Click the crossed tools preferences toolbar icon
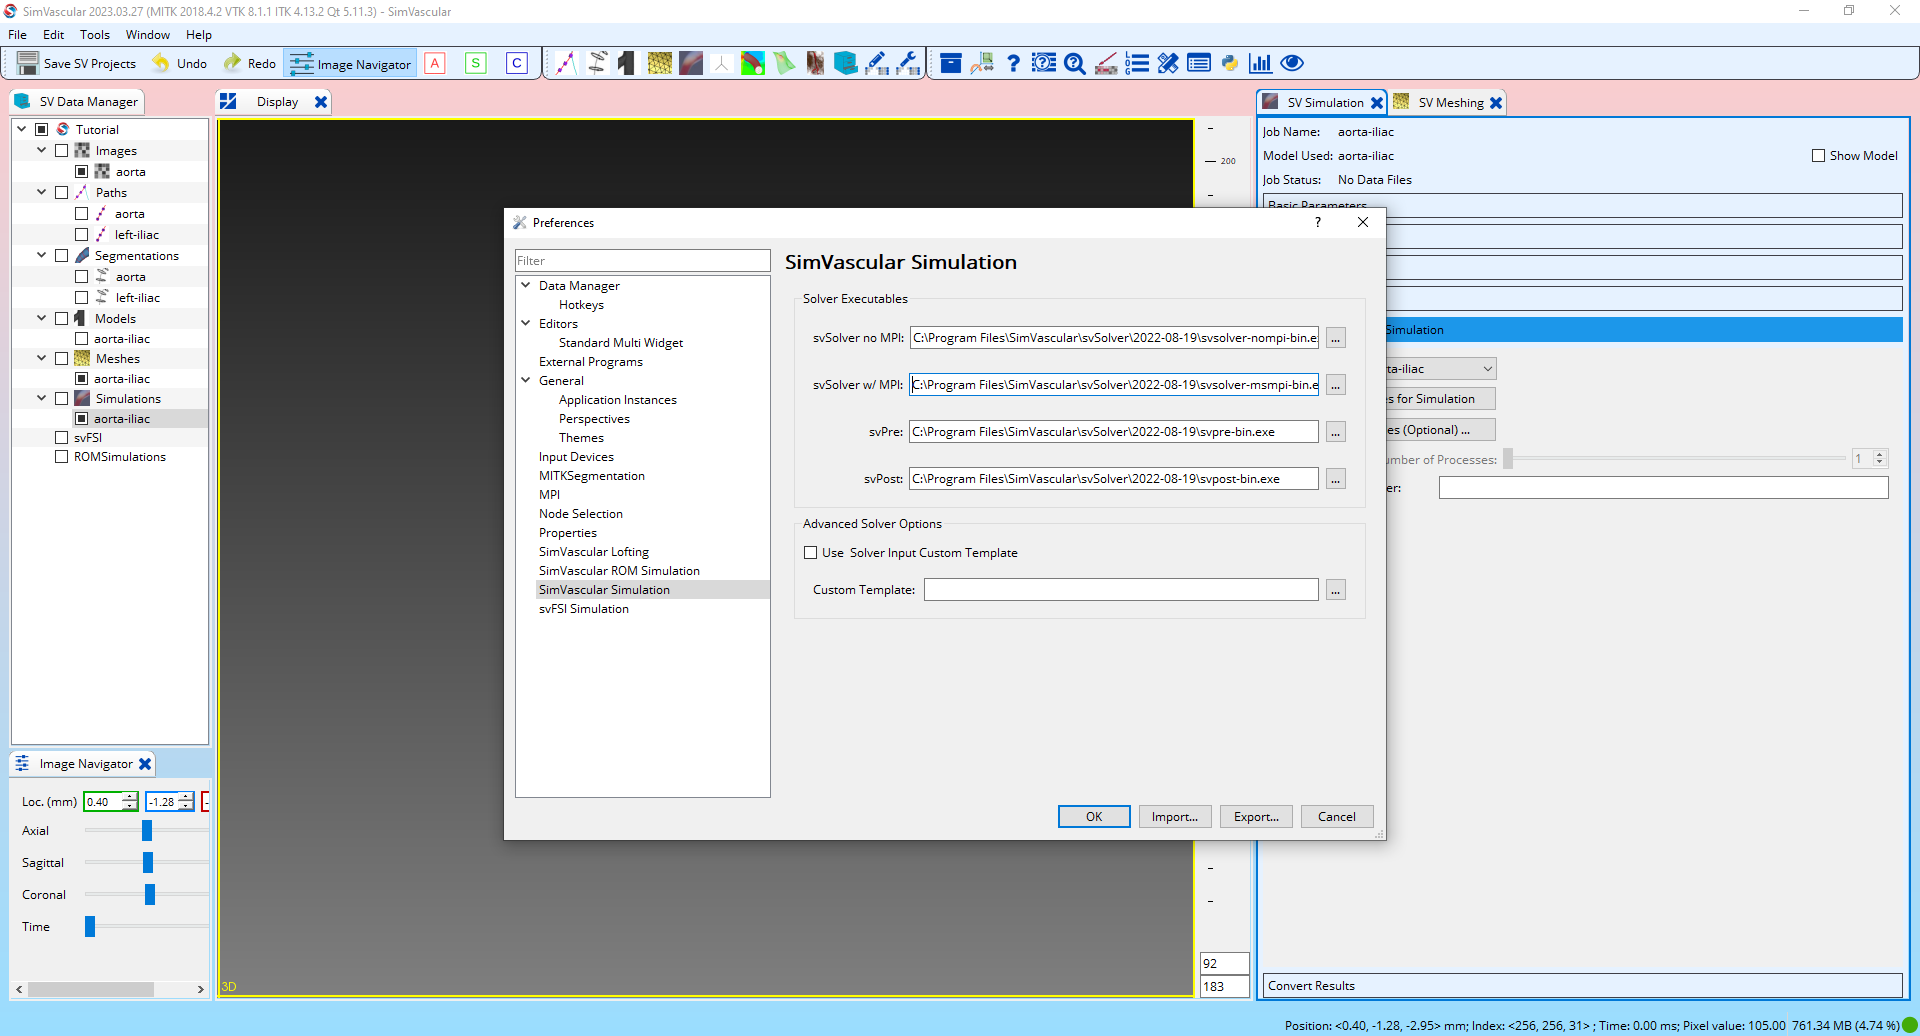Screen dimensions: 1920x1036 coord(1168,63)
